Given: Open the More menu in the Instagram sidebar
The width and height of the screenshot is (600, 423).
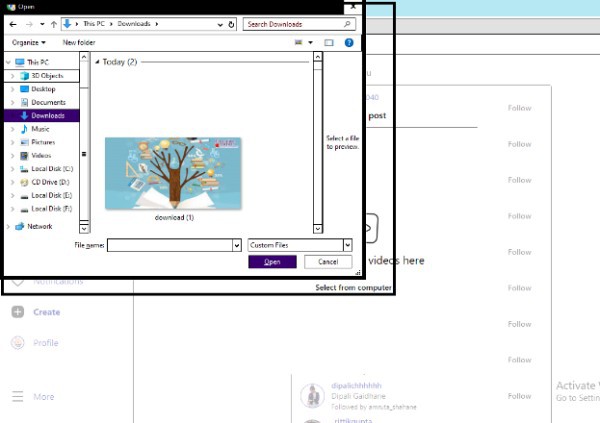Looking at the screenshot, I should (43, 397).
